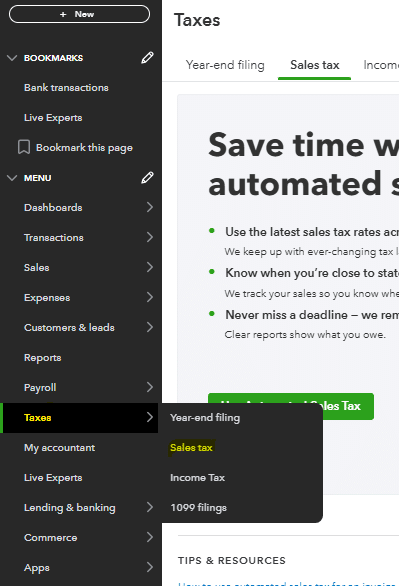Viewport: 399px width, 586px height.
Task: Click the bookmark icon beside Bookmark this page
Action: click(x=24, y=147)
